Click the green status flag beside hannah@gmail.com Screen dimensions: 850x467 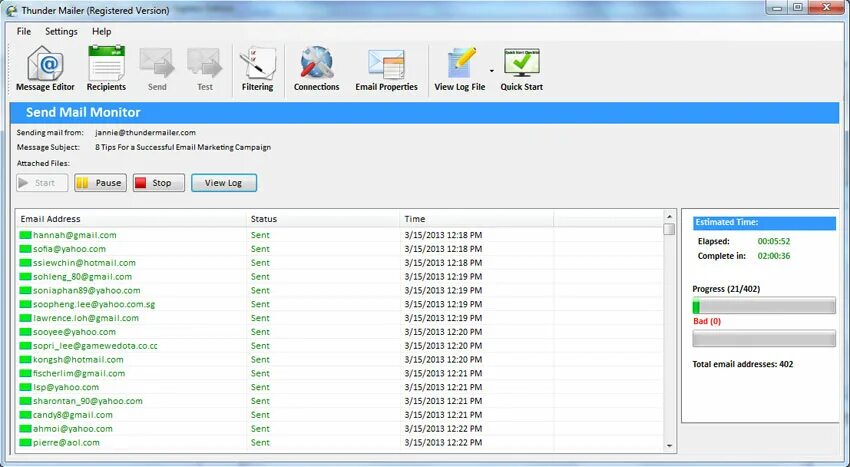(x=25, y=235)
